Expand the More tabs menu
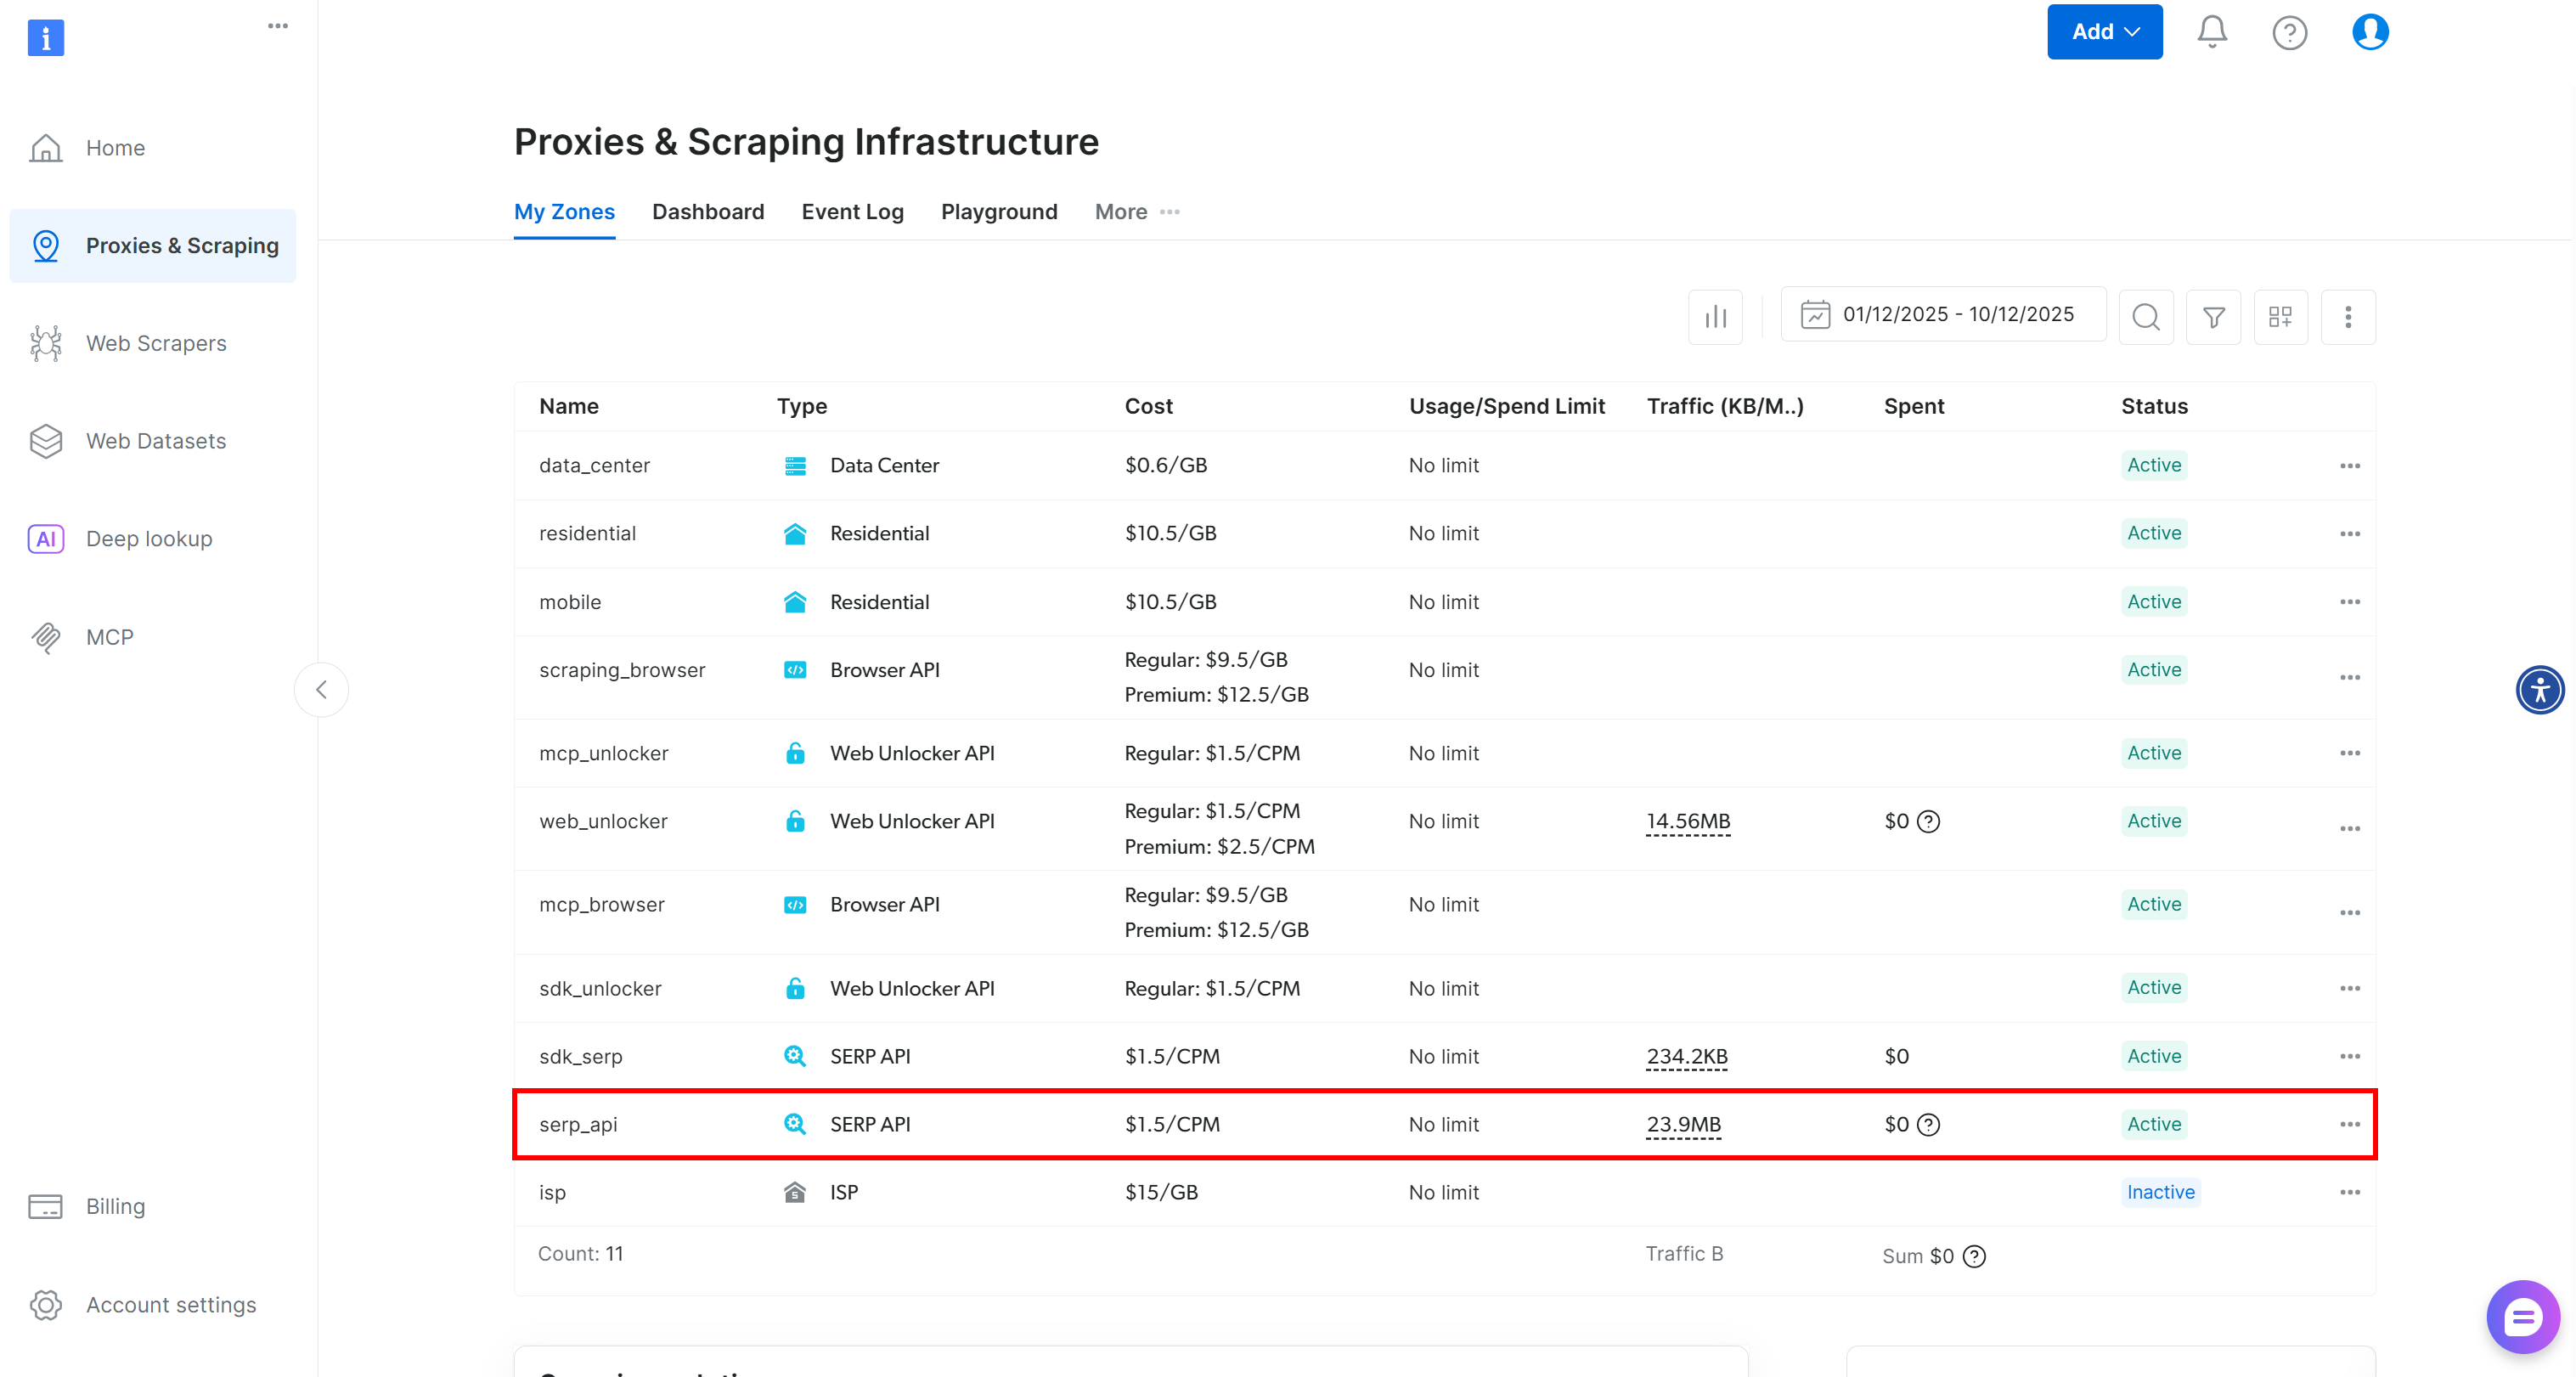Viewport: 2576px width, 1377px height. coord(1136,212)
